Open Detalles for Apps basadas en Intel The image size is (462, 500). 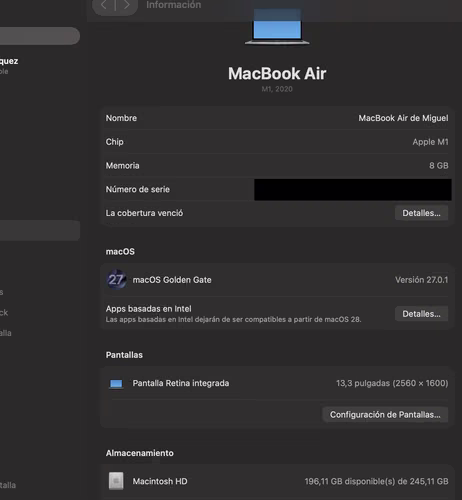[421, 314]
